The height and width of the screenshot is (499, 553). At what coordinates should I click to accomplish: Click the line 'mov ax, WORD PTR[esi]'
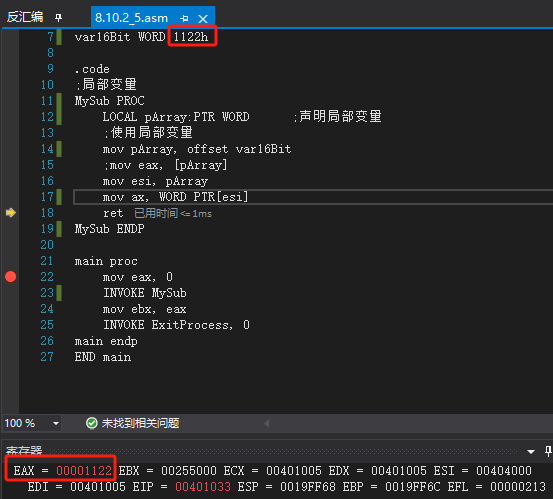pyautogui.click(x=175, y=197)
